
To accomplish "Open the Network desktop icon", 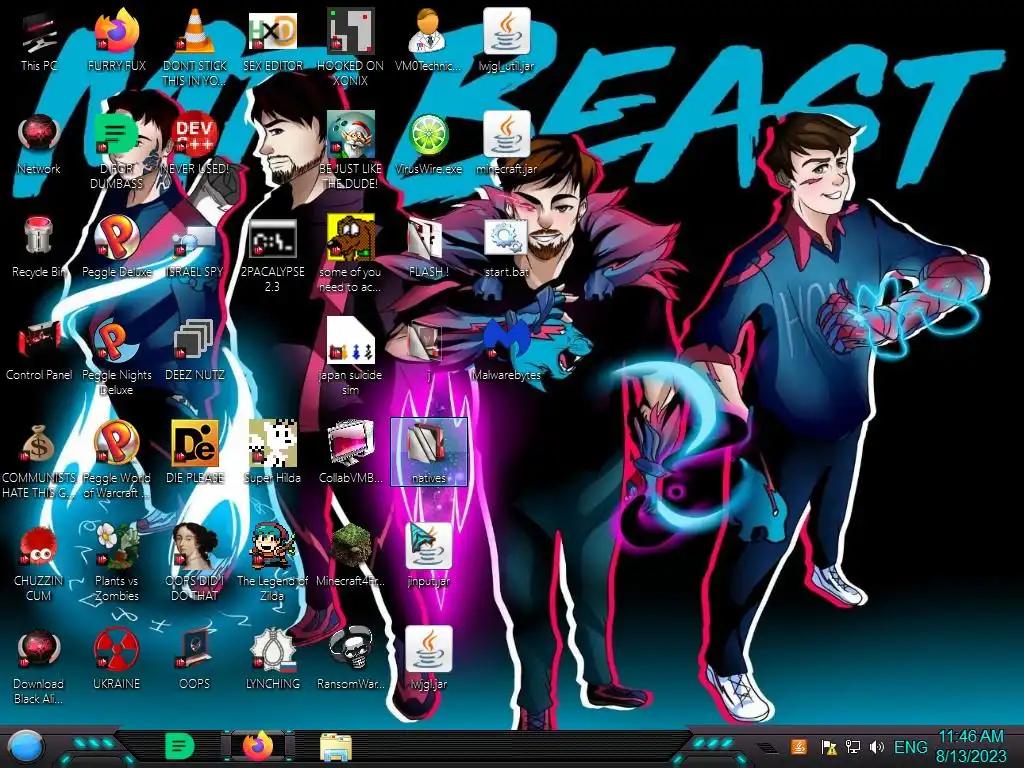I will [x=39, y=144].
